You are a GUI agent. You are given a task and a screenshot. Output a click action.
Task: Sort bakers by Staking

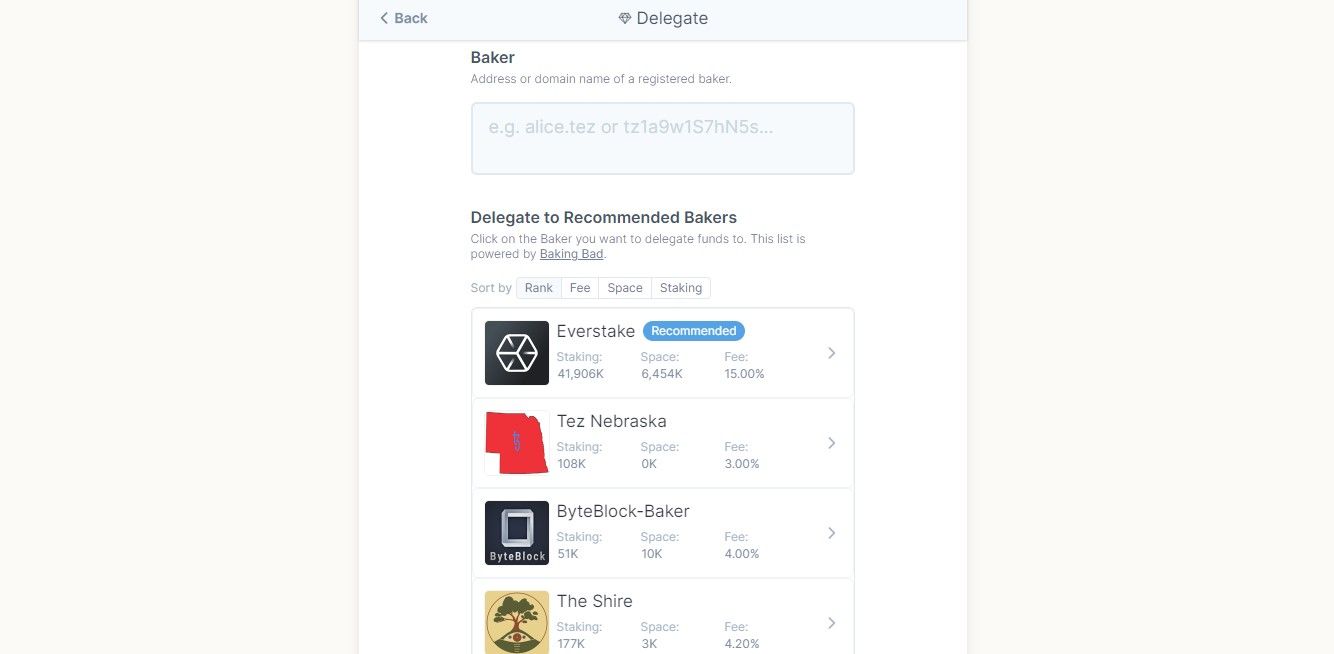(x=681, y=288)
